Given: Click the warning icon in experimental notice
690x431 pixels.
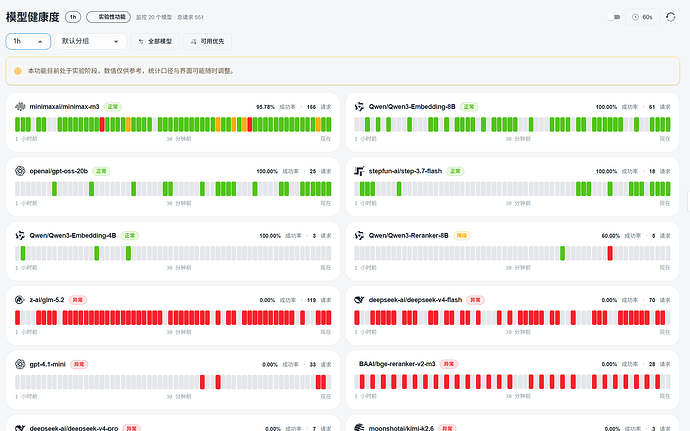Looking at the screenshot, I should coord(18,71).
